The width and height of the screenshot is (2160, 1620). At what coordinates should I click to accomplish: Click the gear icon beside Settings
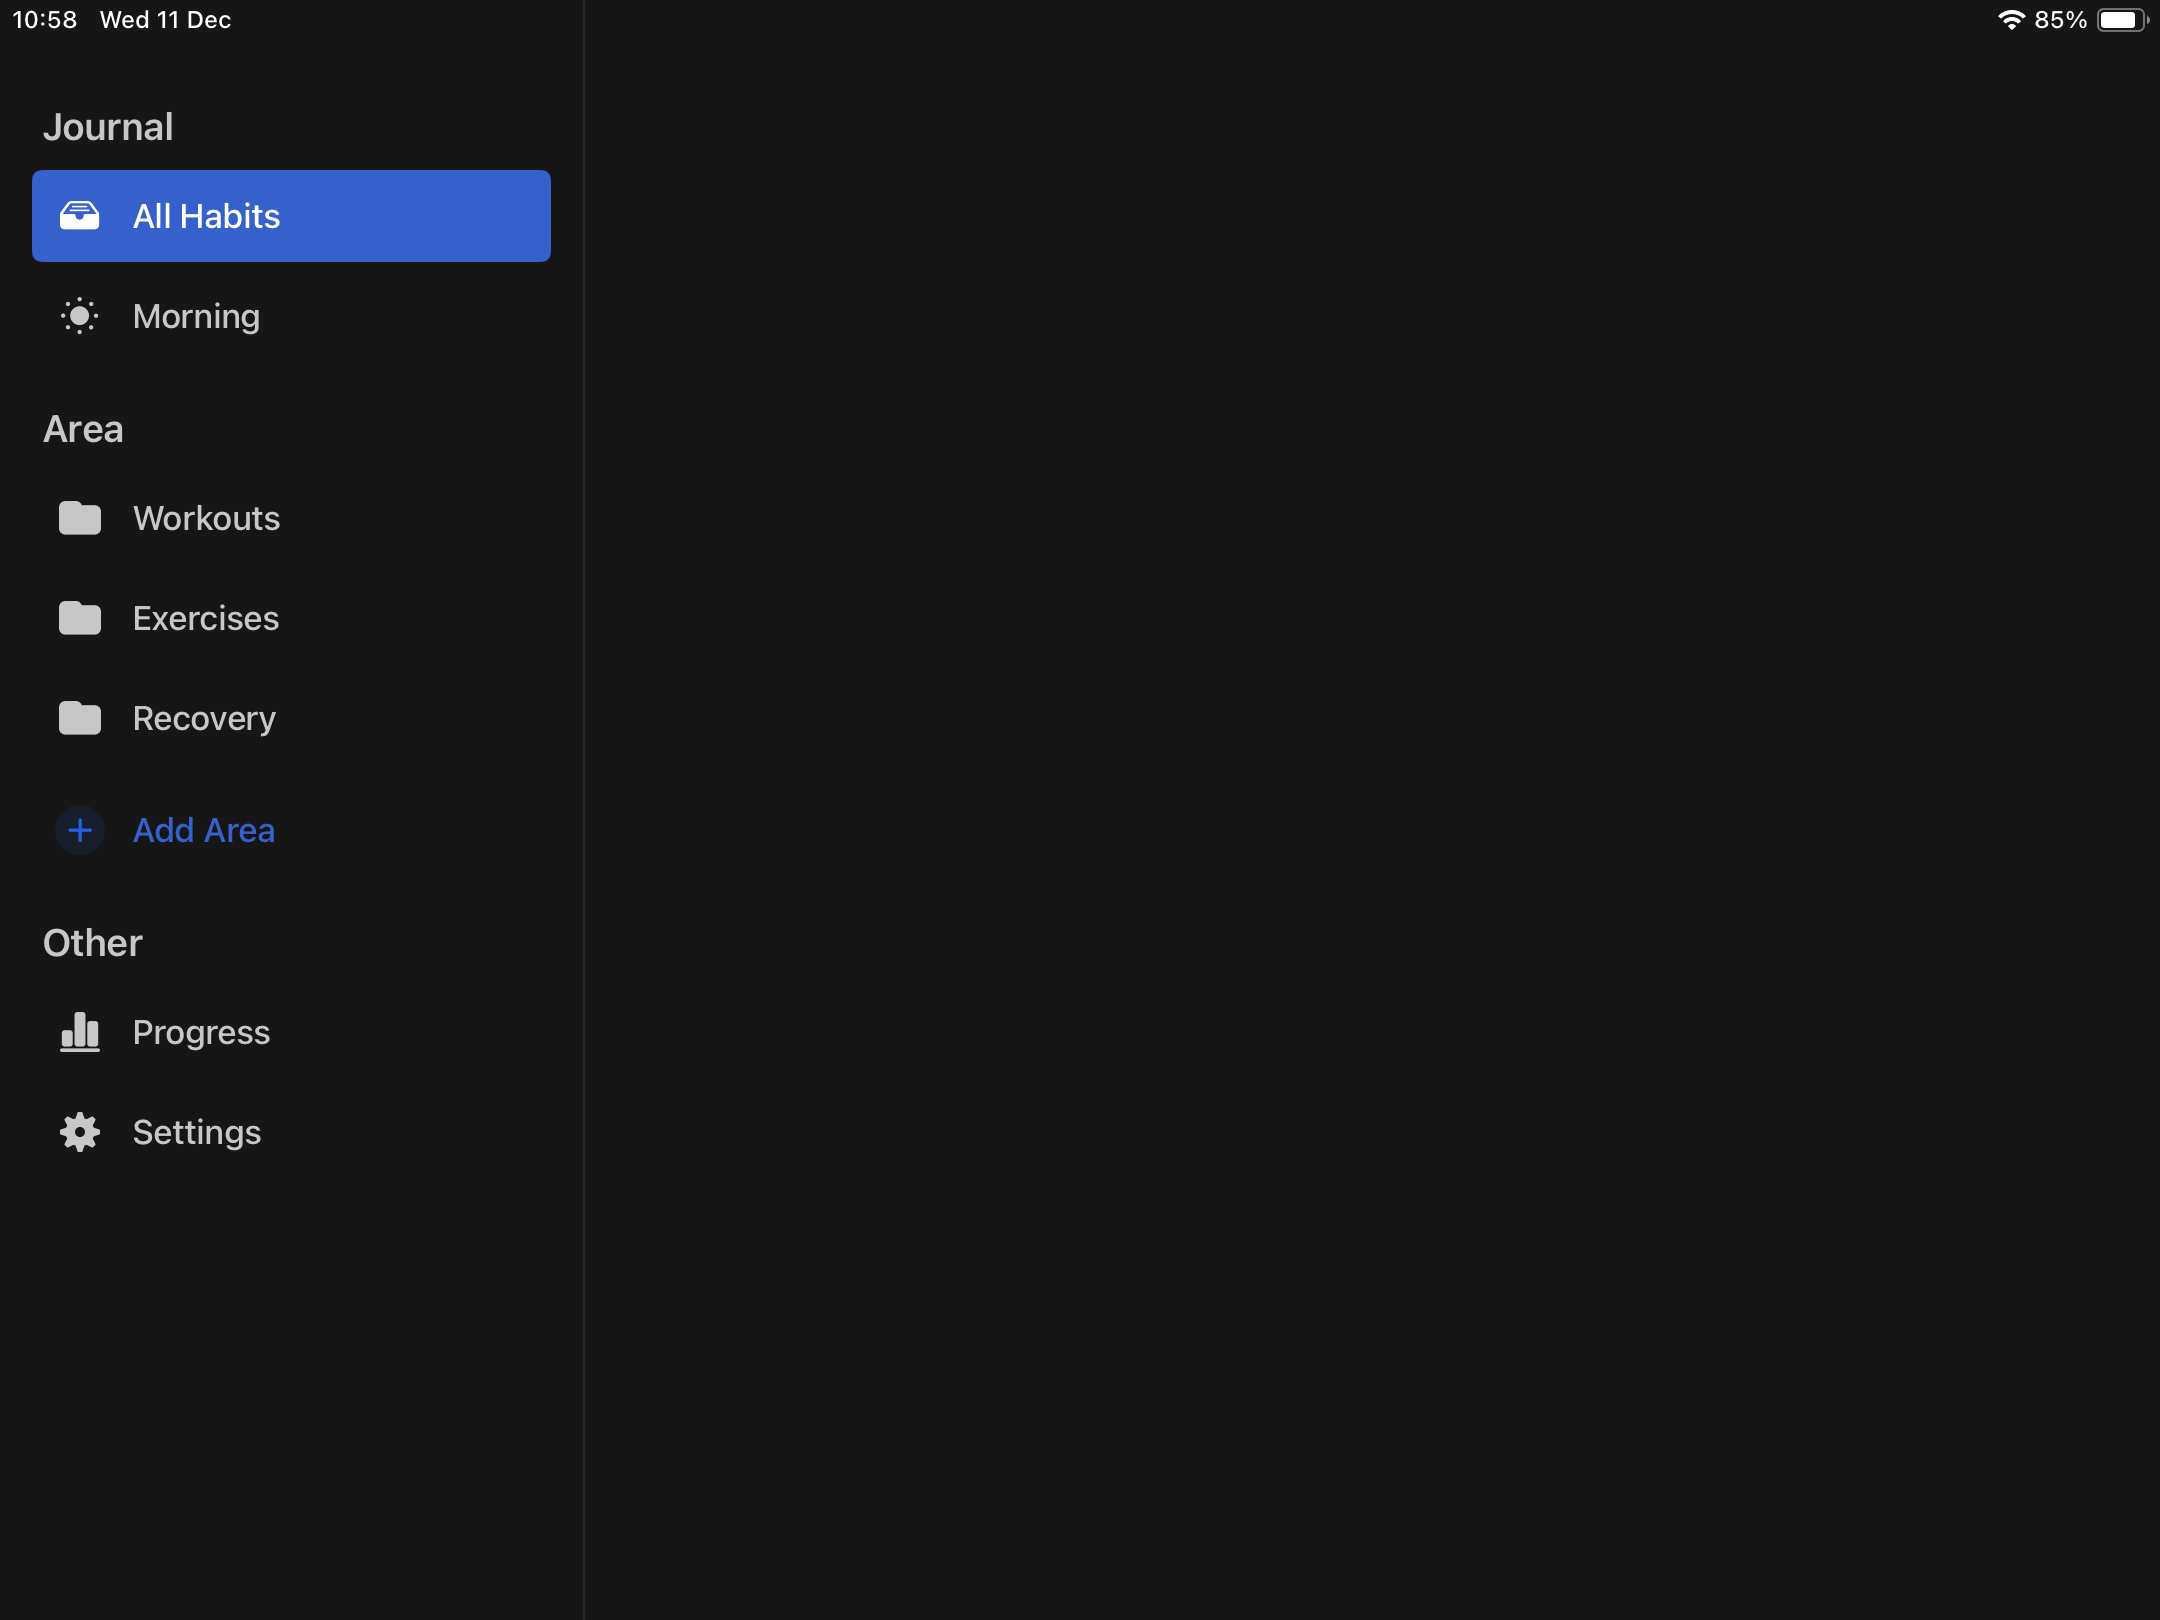[x=80, y=1132]
